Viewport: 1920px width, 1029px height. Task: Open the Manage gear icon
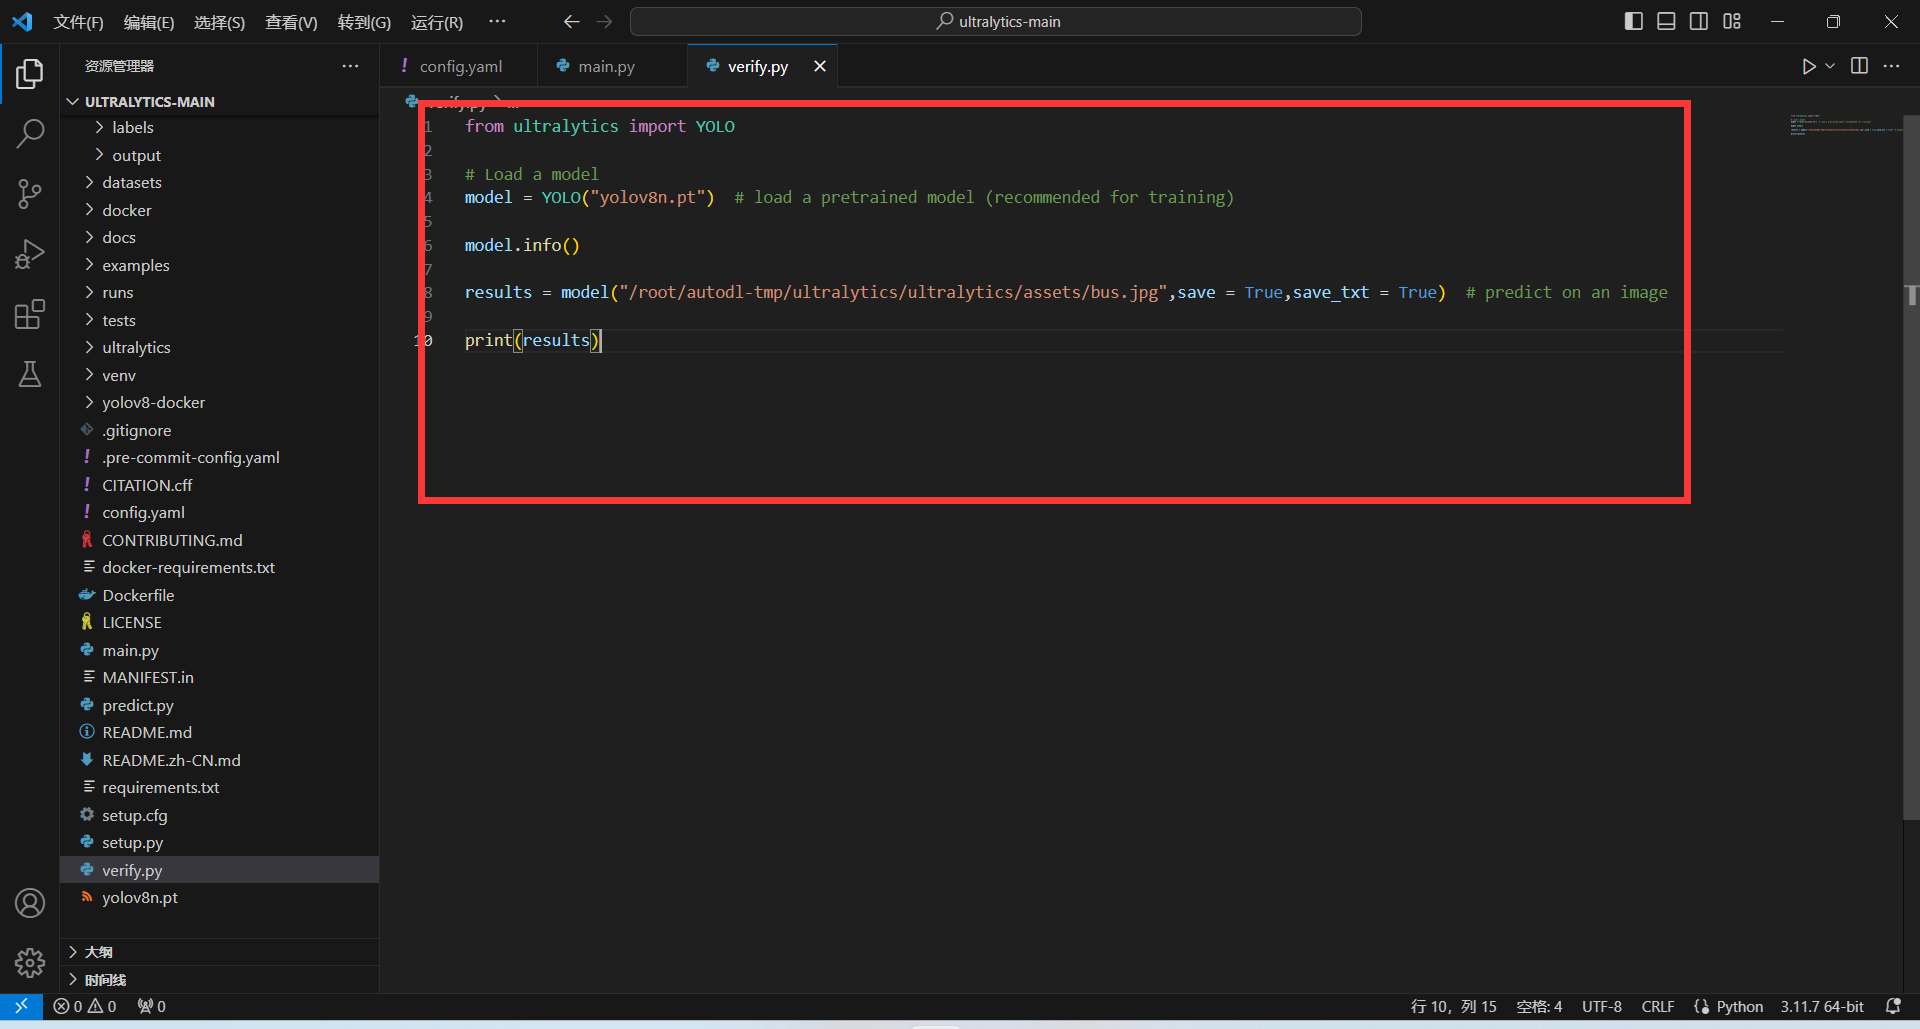pos(30,962)
